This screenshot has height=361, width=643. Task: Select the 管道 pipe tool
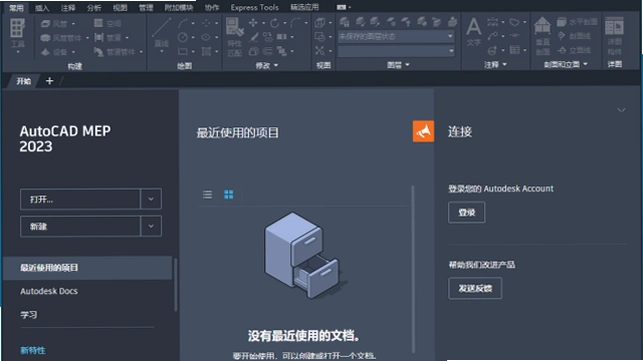(x=107, y=38)
